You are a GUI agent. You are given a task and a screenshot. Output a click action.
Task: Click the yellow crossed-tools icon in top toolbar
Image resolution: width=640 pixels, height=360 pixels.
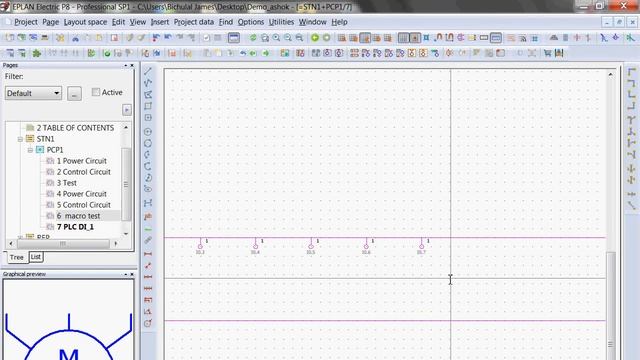point(60,38)
